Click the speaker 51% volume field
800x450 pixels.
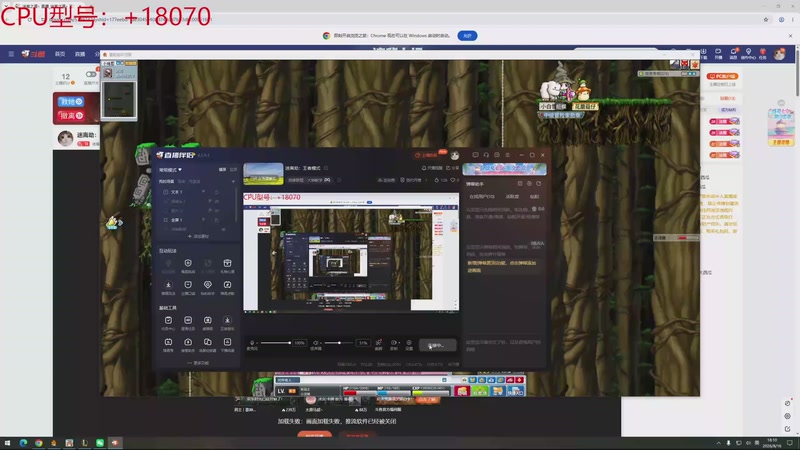363,343
